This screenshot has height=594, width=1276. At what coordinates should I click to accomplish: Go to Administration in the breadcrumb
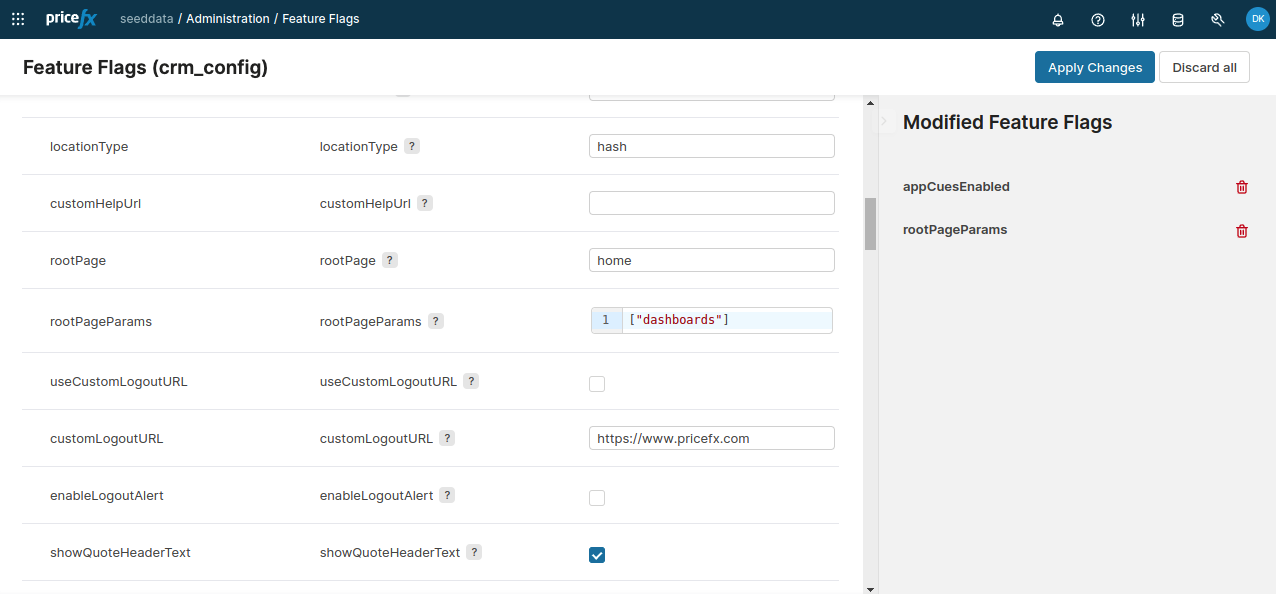coord(227,19)
